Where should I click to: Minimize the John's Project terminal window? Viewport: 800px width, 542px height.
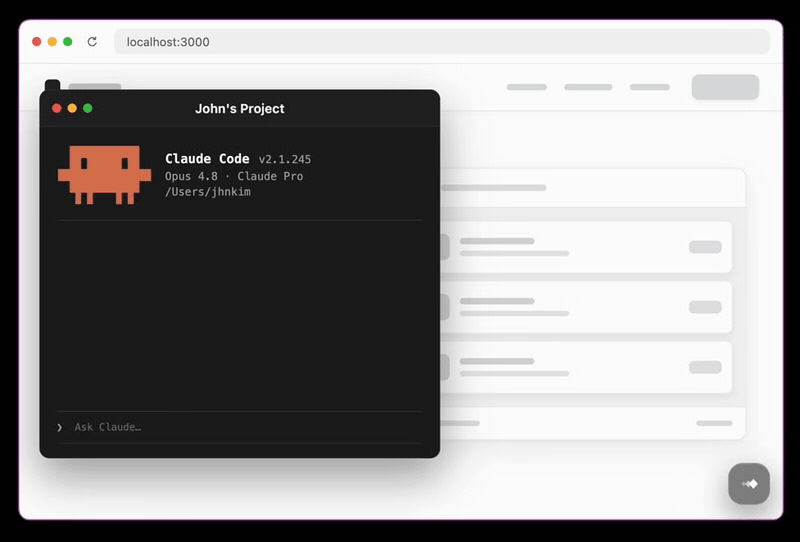click(72, 108)
